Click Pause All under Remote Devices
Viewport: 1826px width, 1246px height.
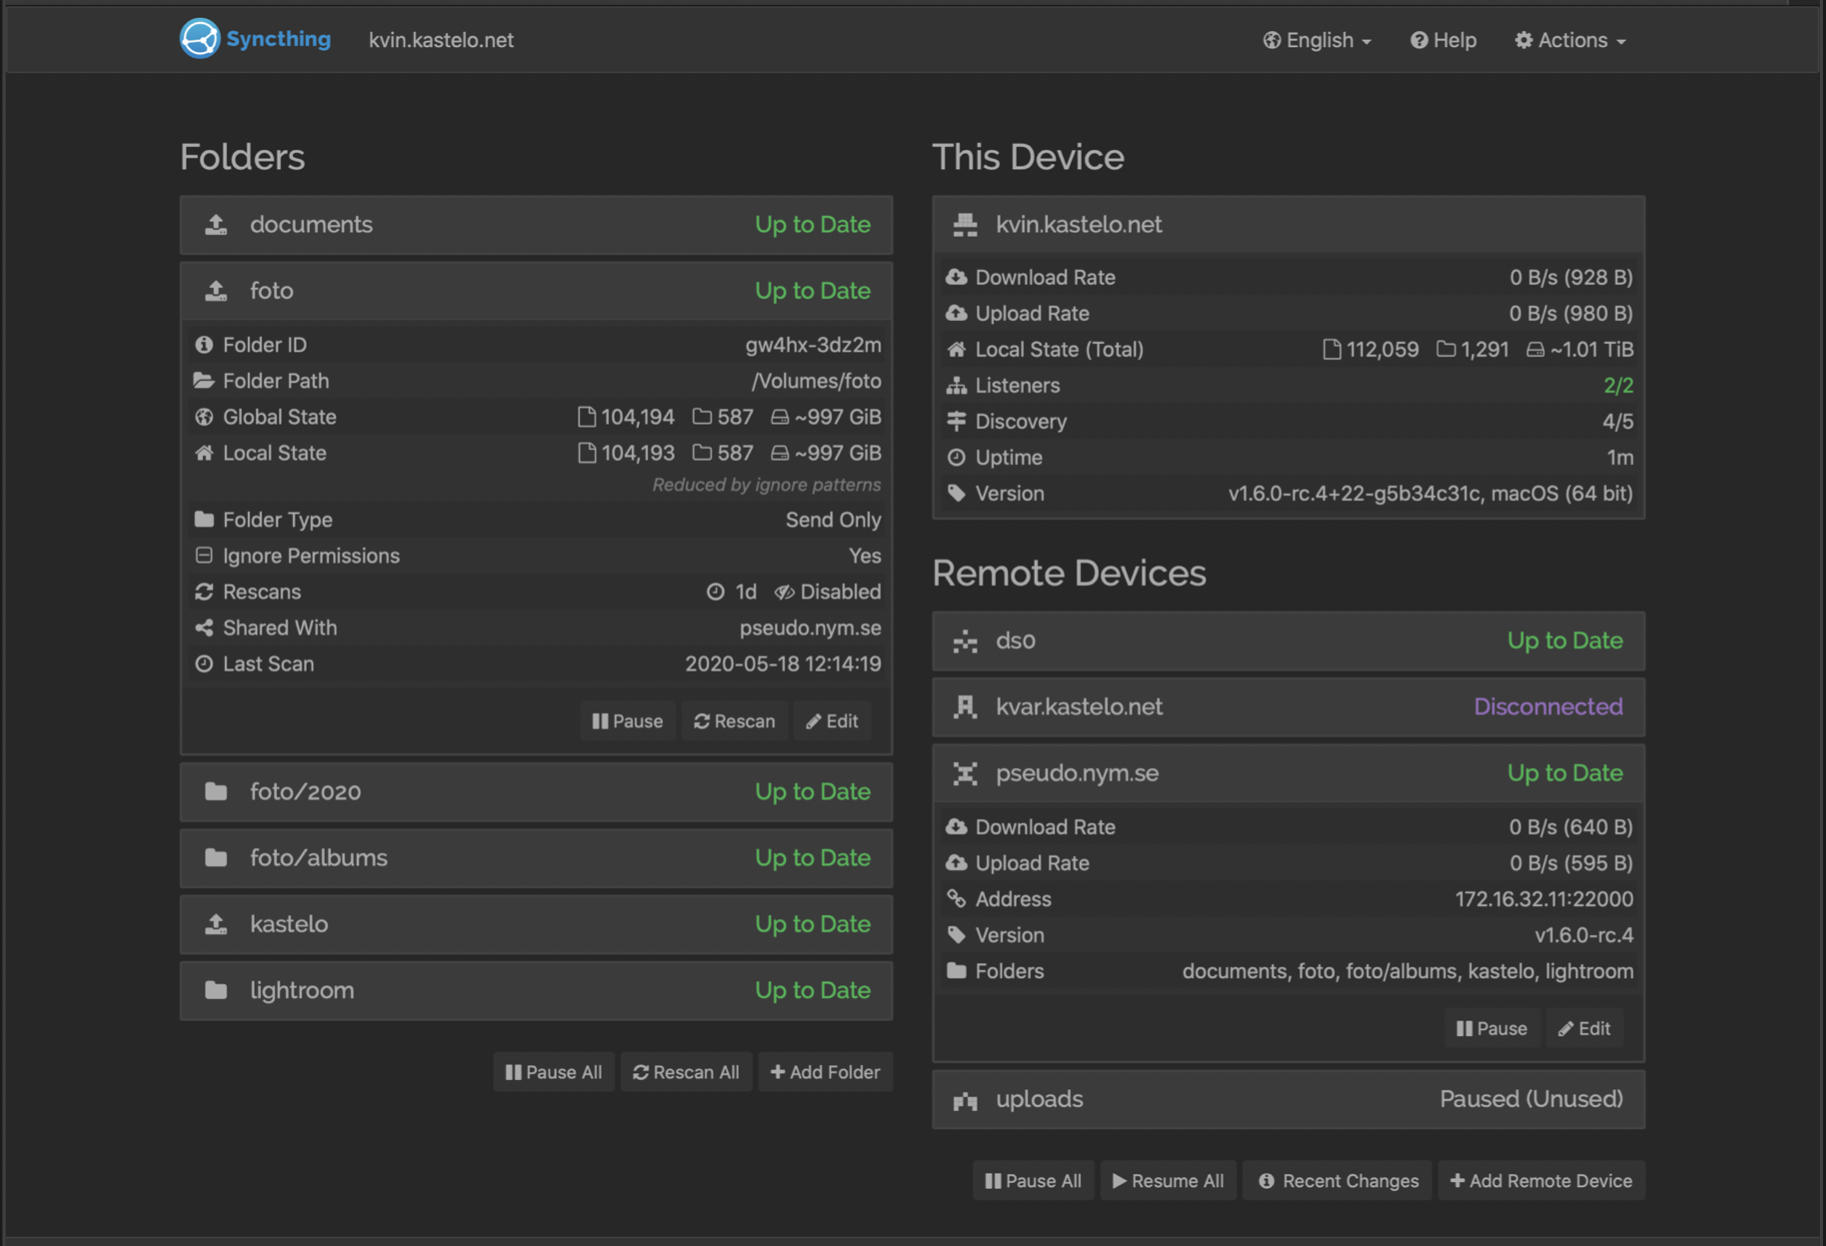tap(1033, 1181)
